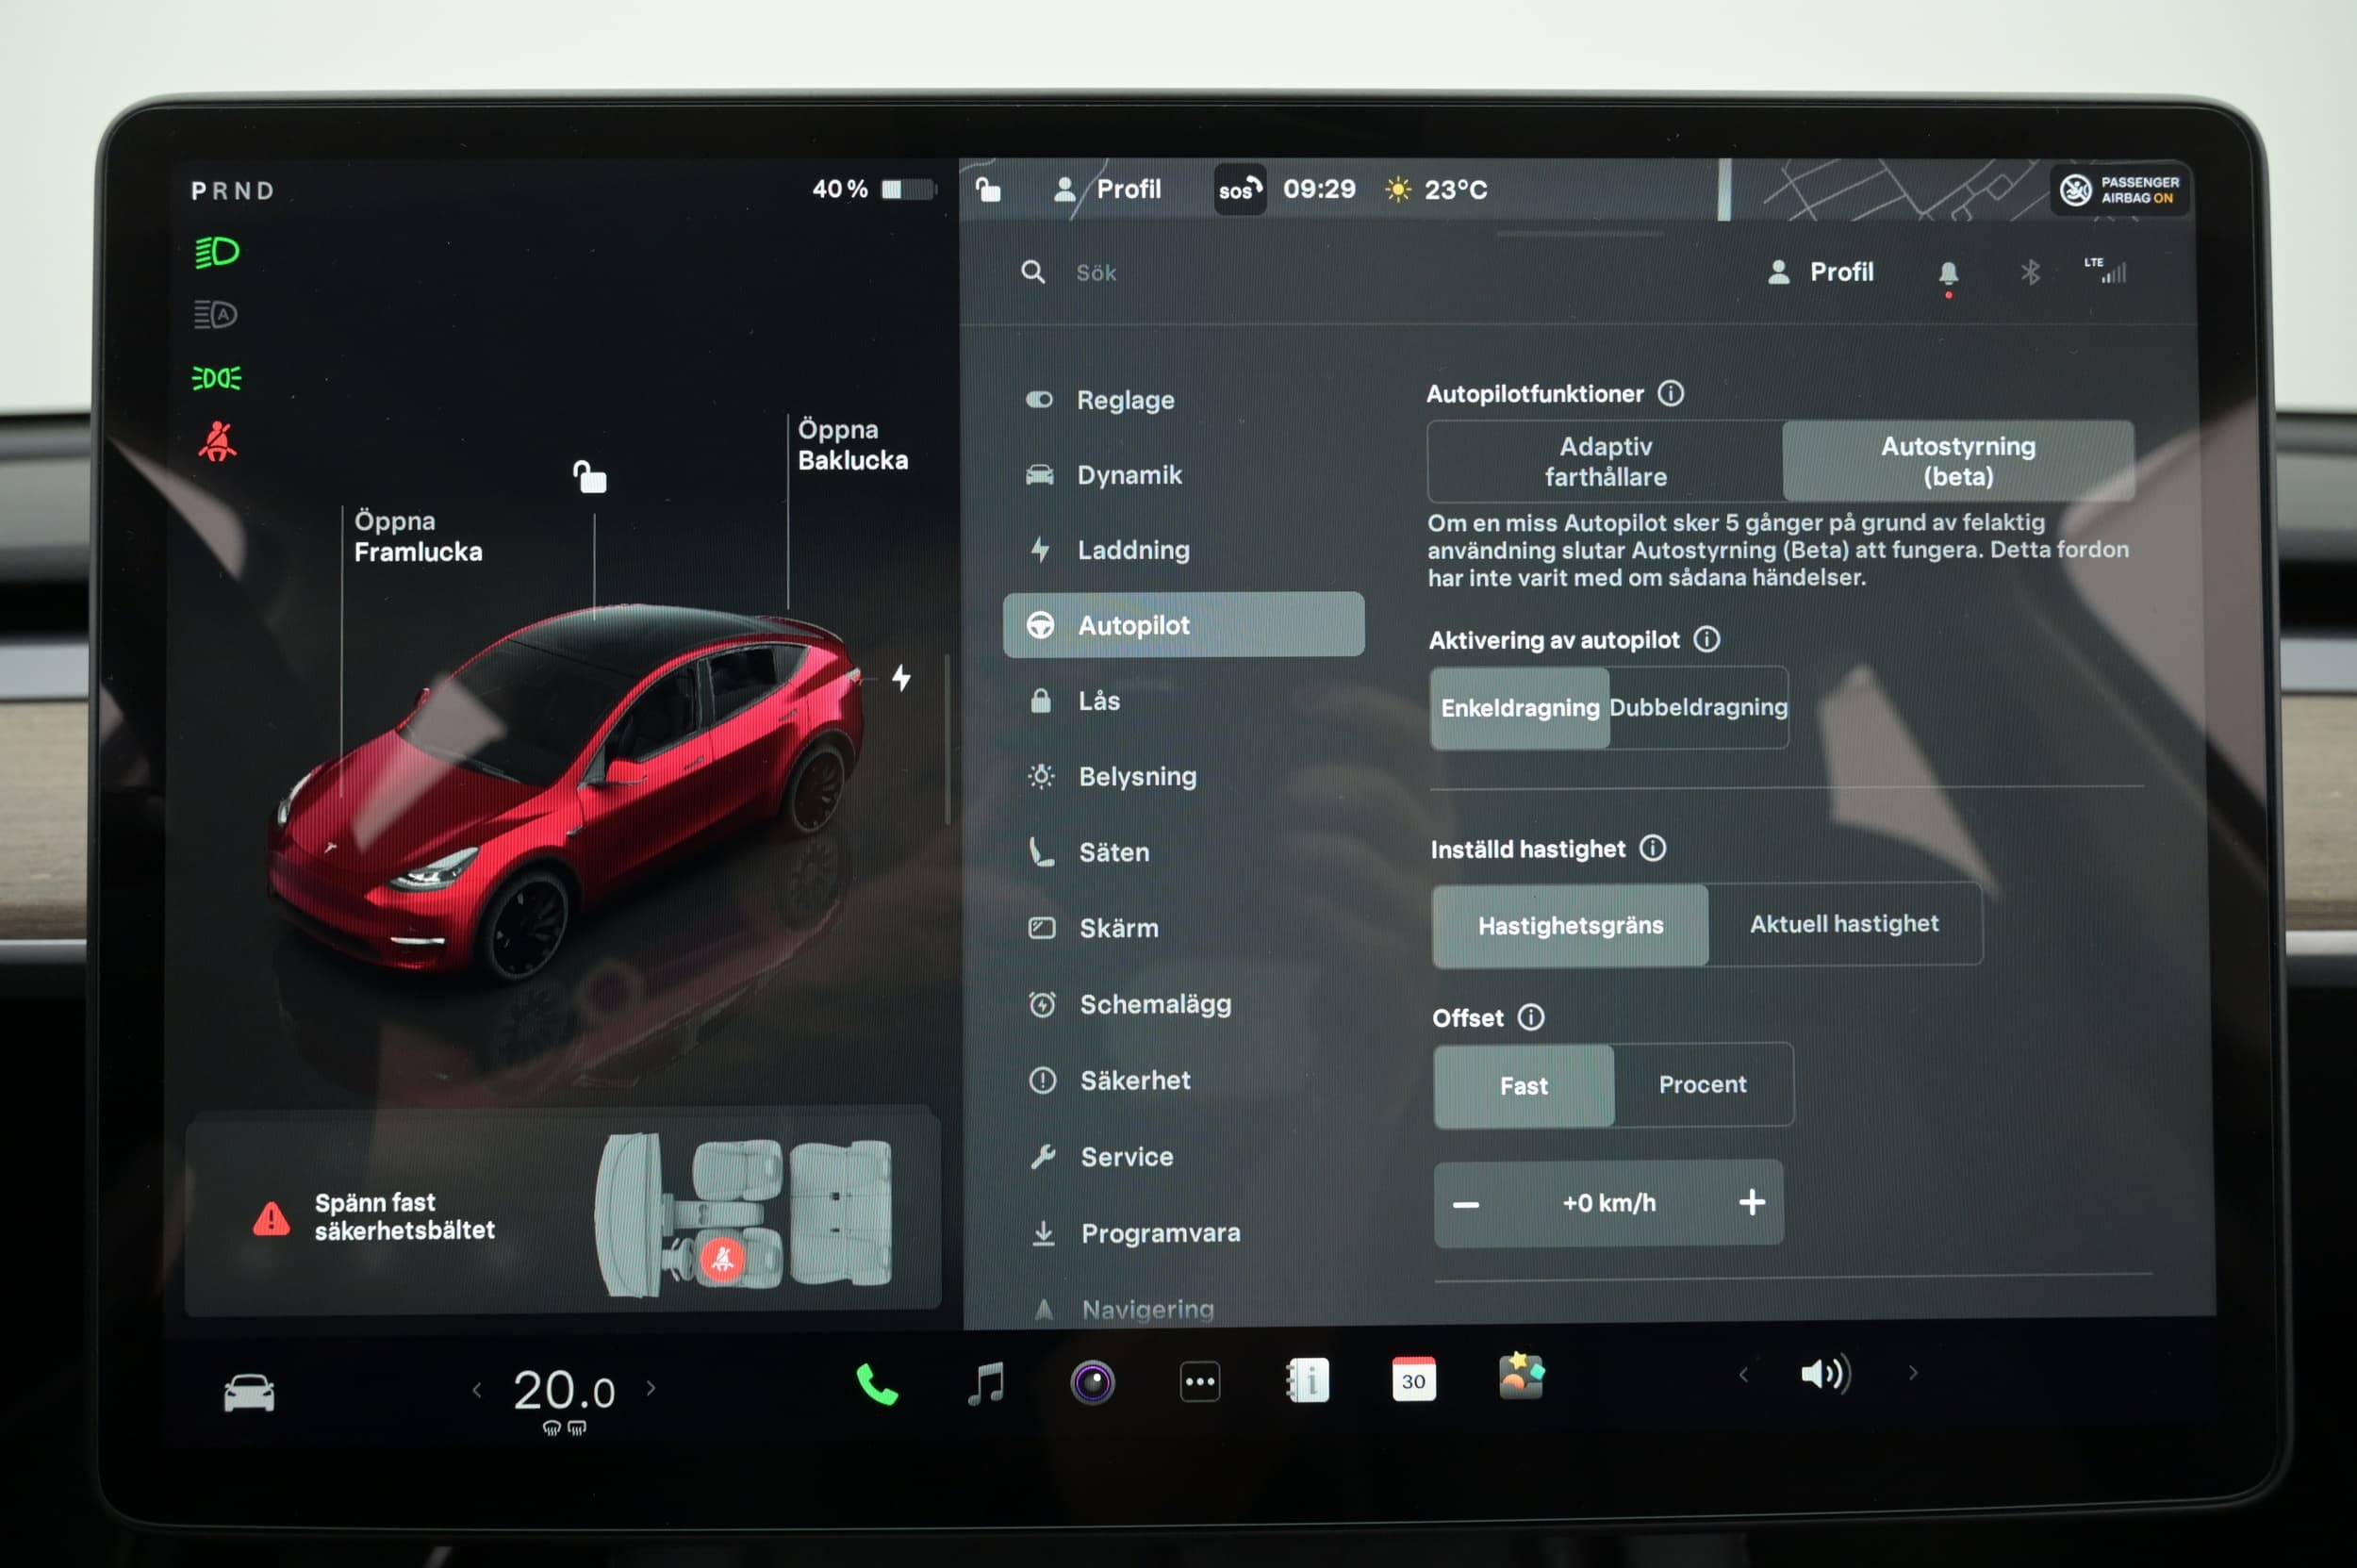Select Autostyrning (beta) option
The width and height of the screenshot is (2357, 1568).
click(x=1958, y=461)
